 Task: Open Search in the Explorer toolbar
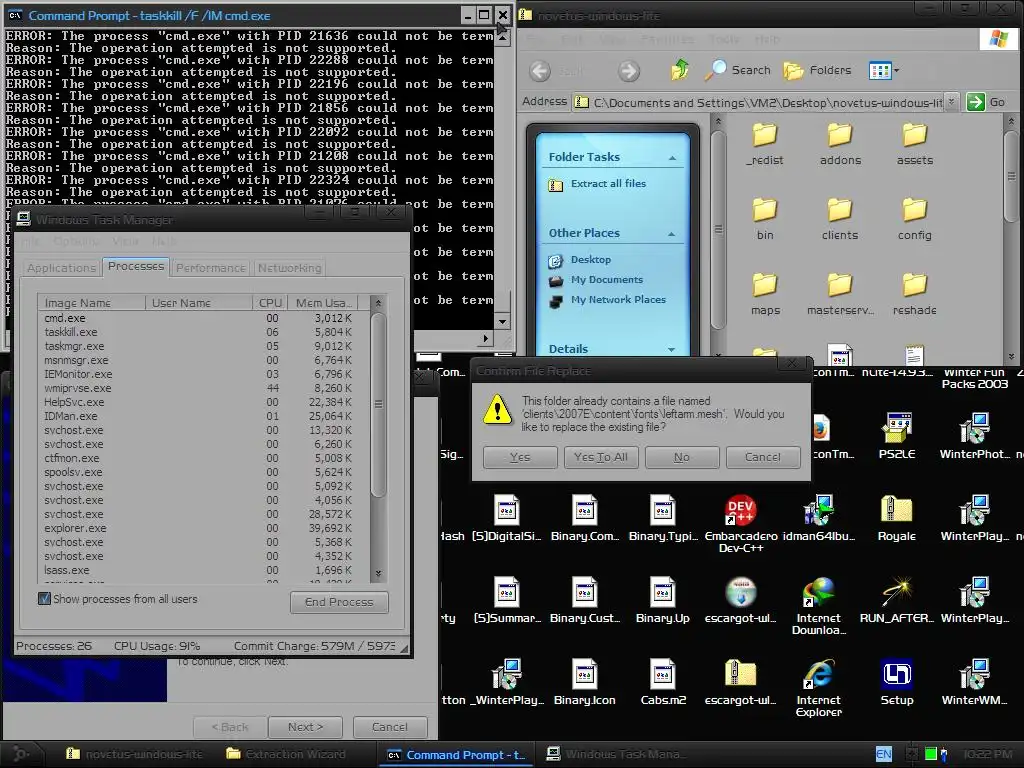[738, 70]
